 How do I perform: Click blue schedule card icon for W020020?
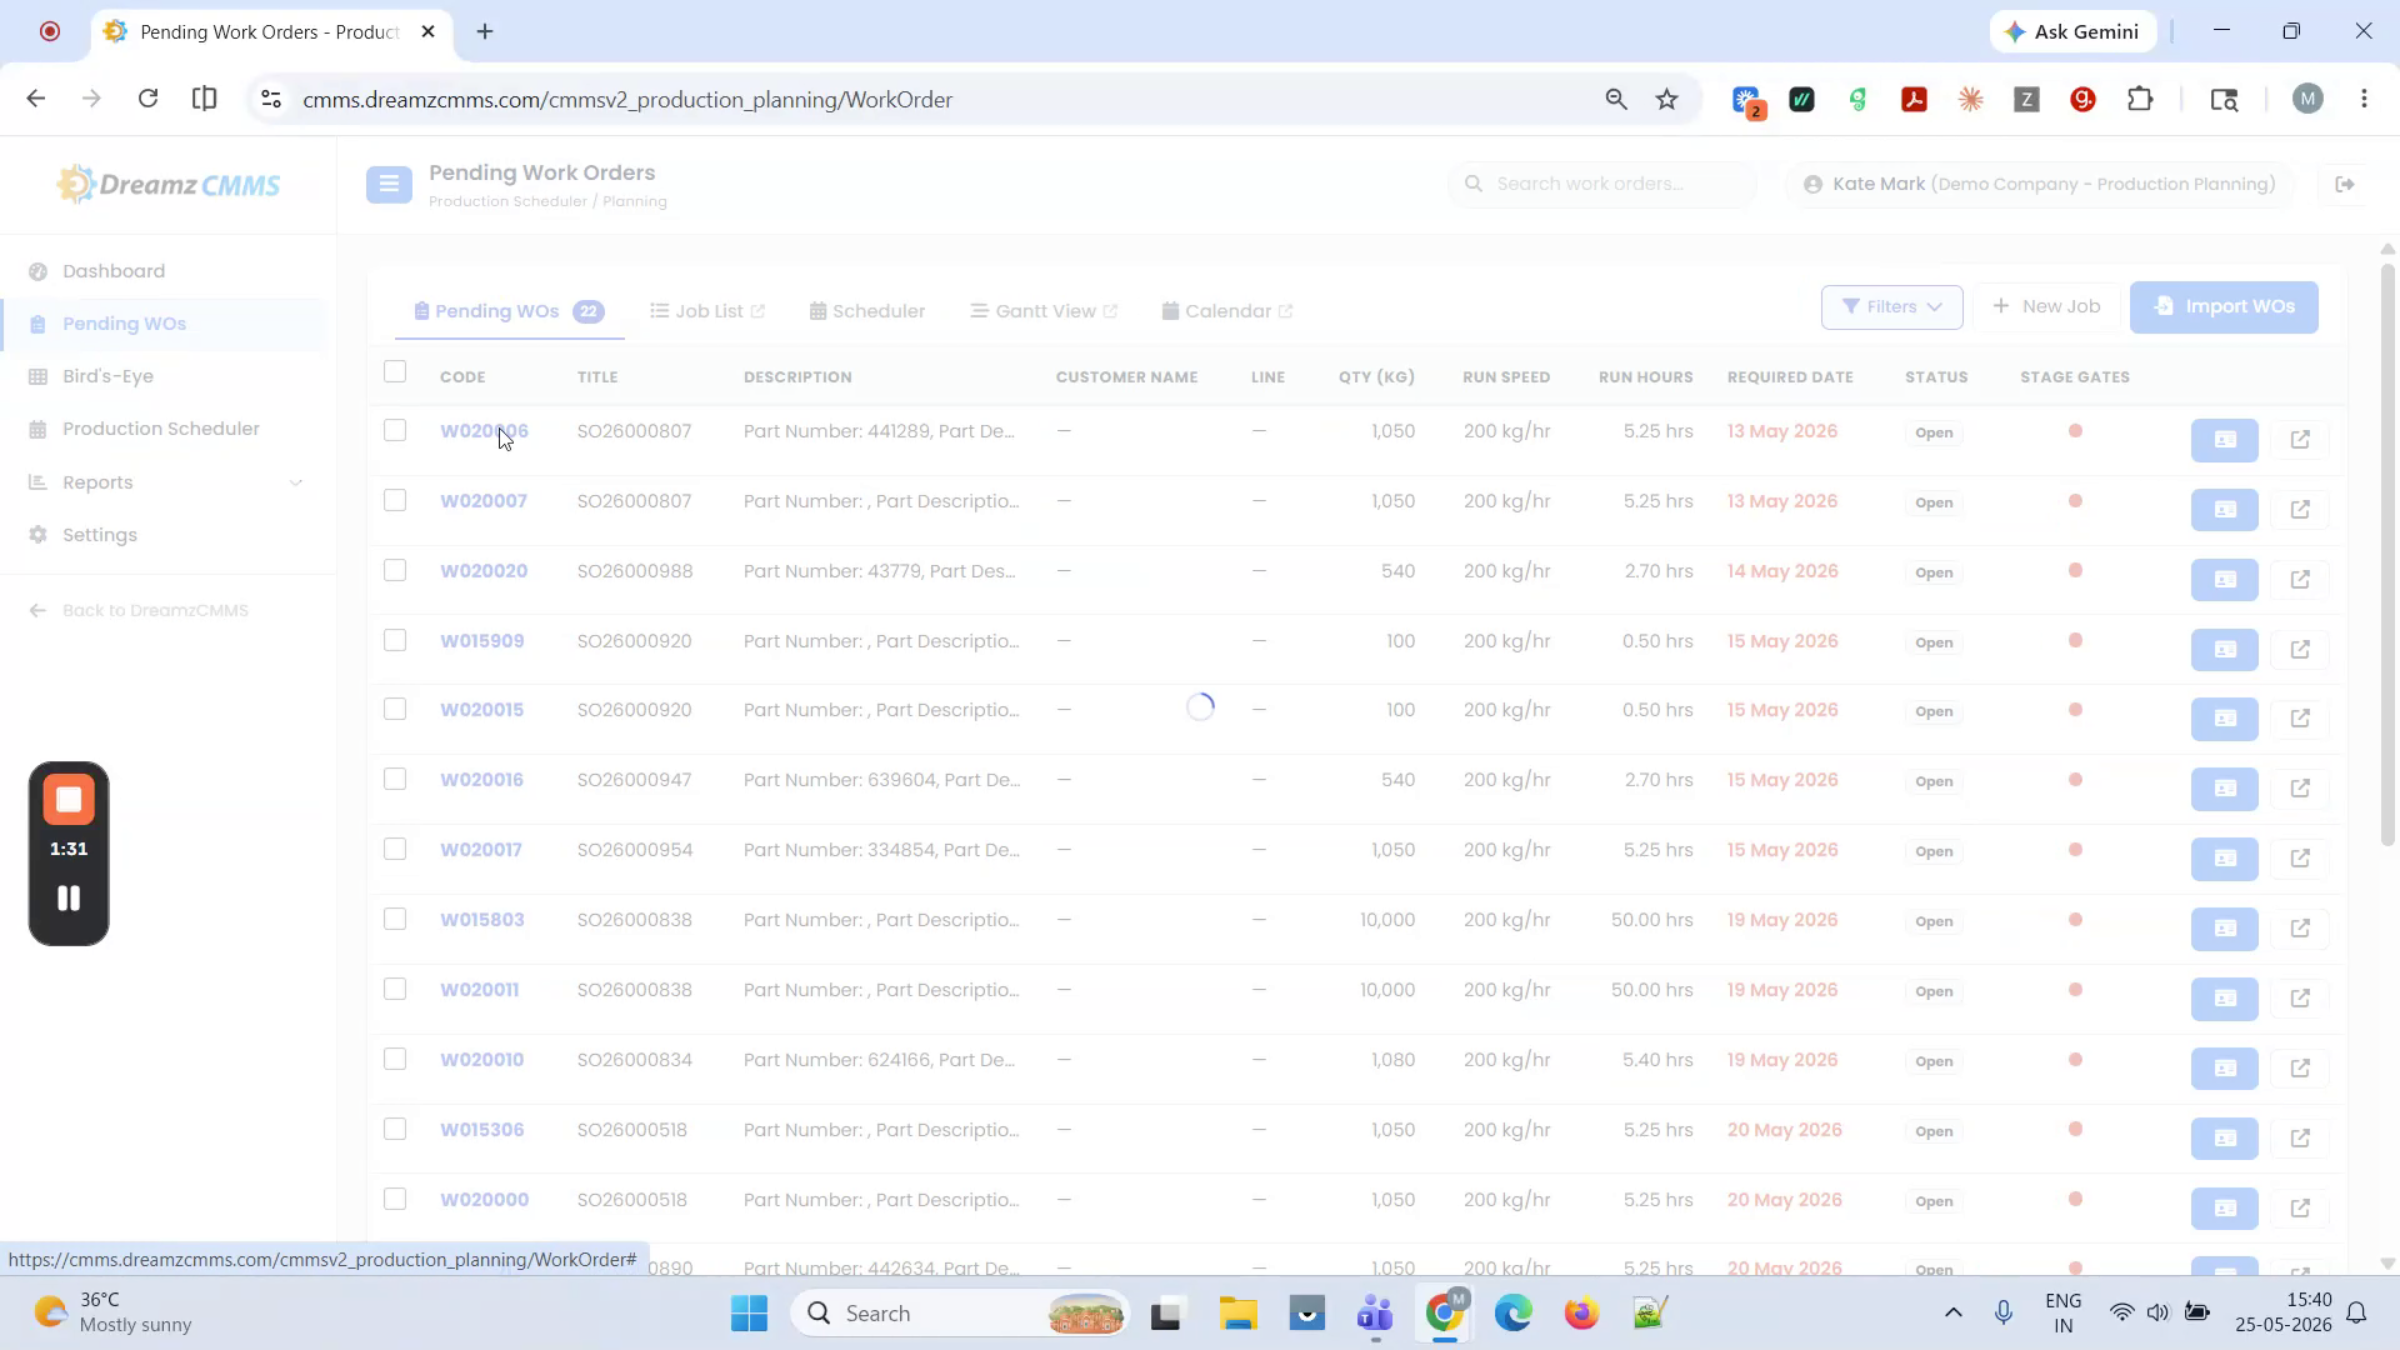2224,579
